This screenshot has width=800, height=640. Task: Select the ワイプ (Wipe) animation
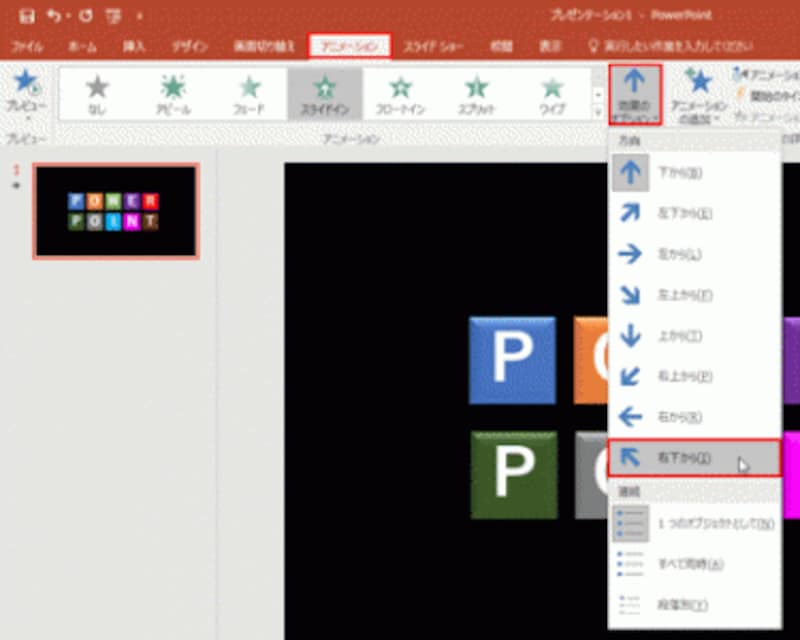coord(553,94)
